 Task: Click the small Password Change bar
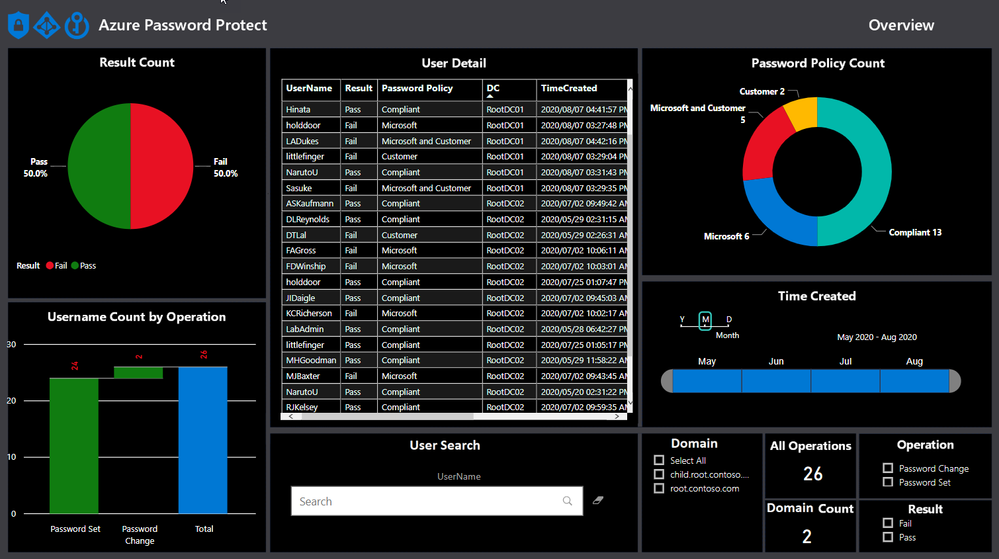(x=138, y=372)
